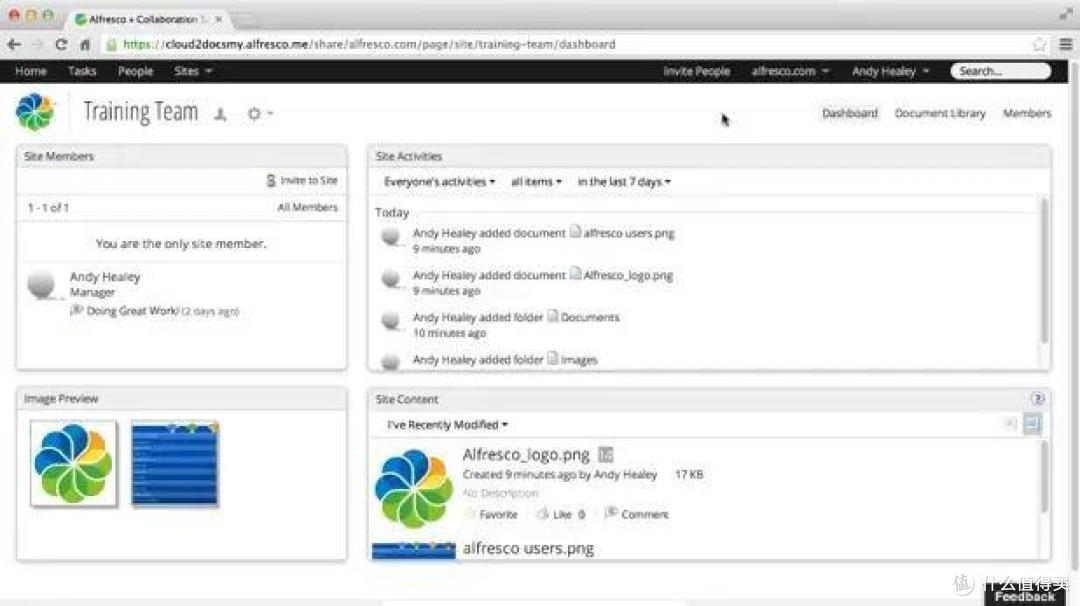1080x606 pixels.
Task: Click the Site Activities scrollbar
Action: click(x=1044, y=270)
